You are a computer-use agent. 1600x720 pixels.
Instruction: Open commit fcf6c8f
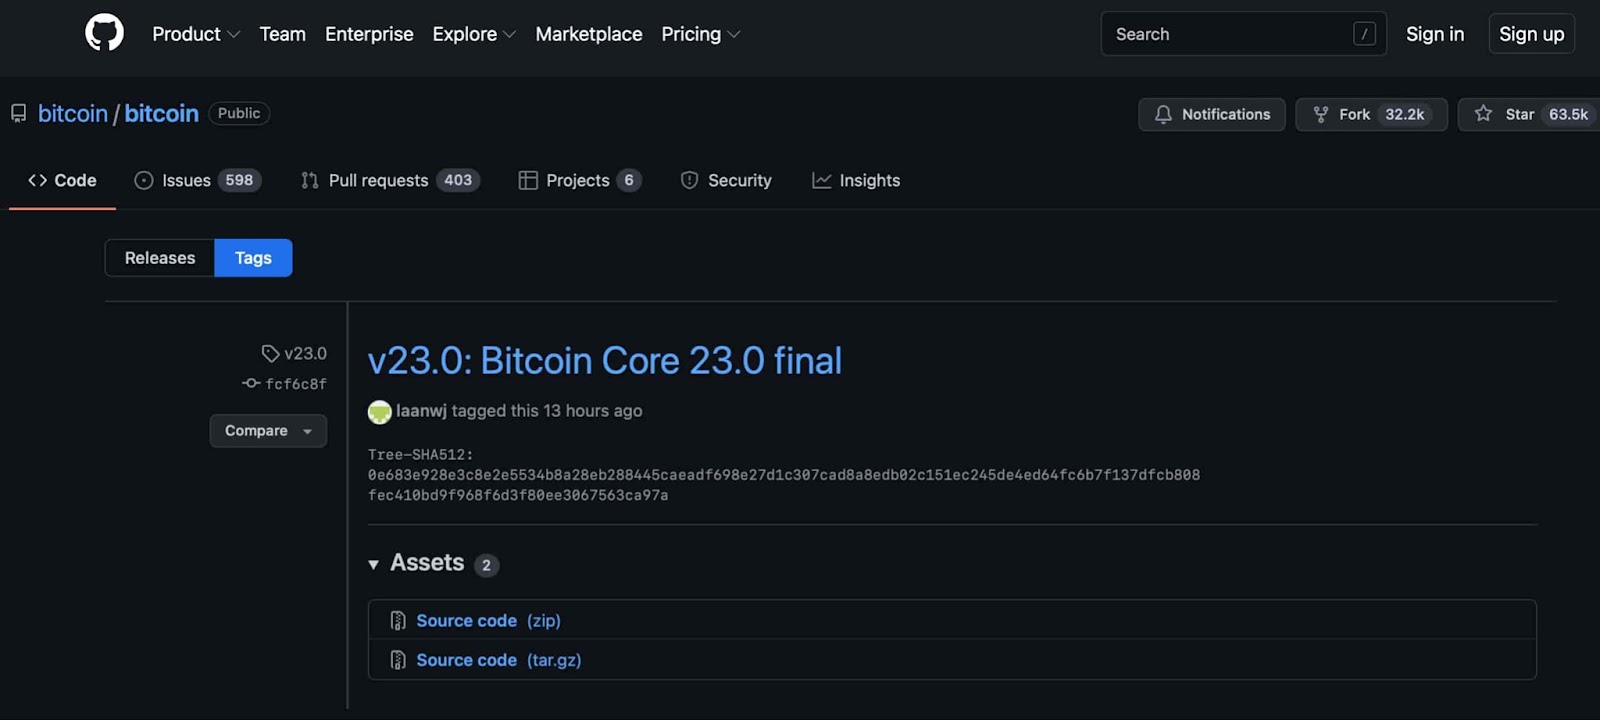296,384
